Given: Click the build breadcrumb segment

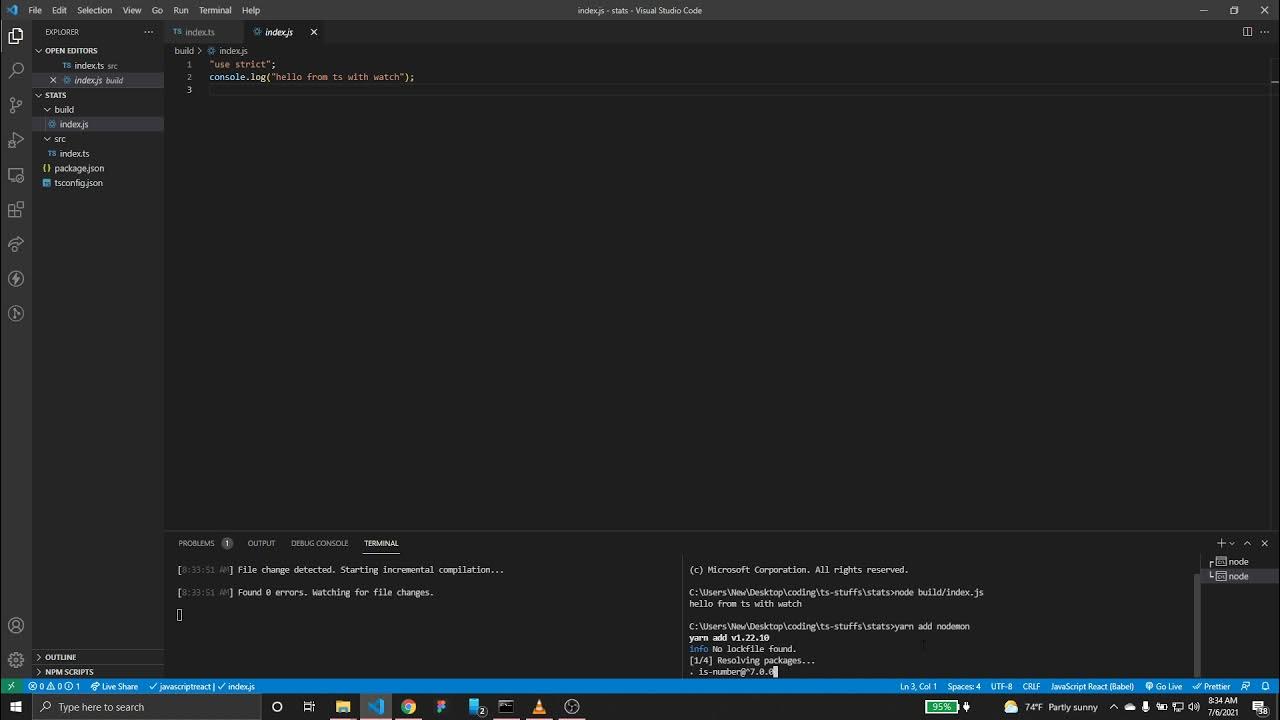Looking at the screenshot, I should coord(184,50).
